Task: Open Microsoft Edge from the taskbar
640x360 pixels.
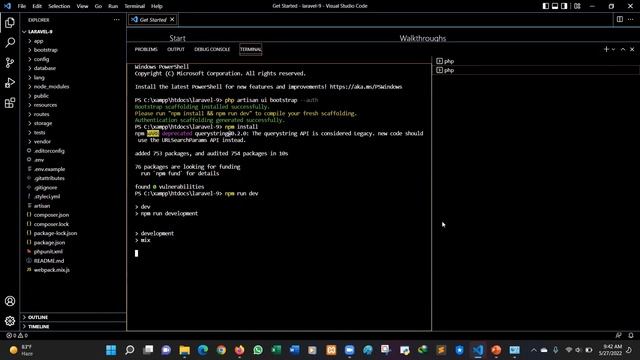Action: tap(203, 350)
